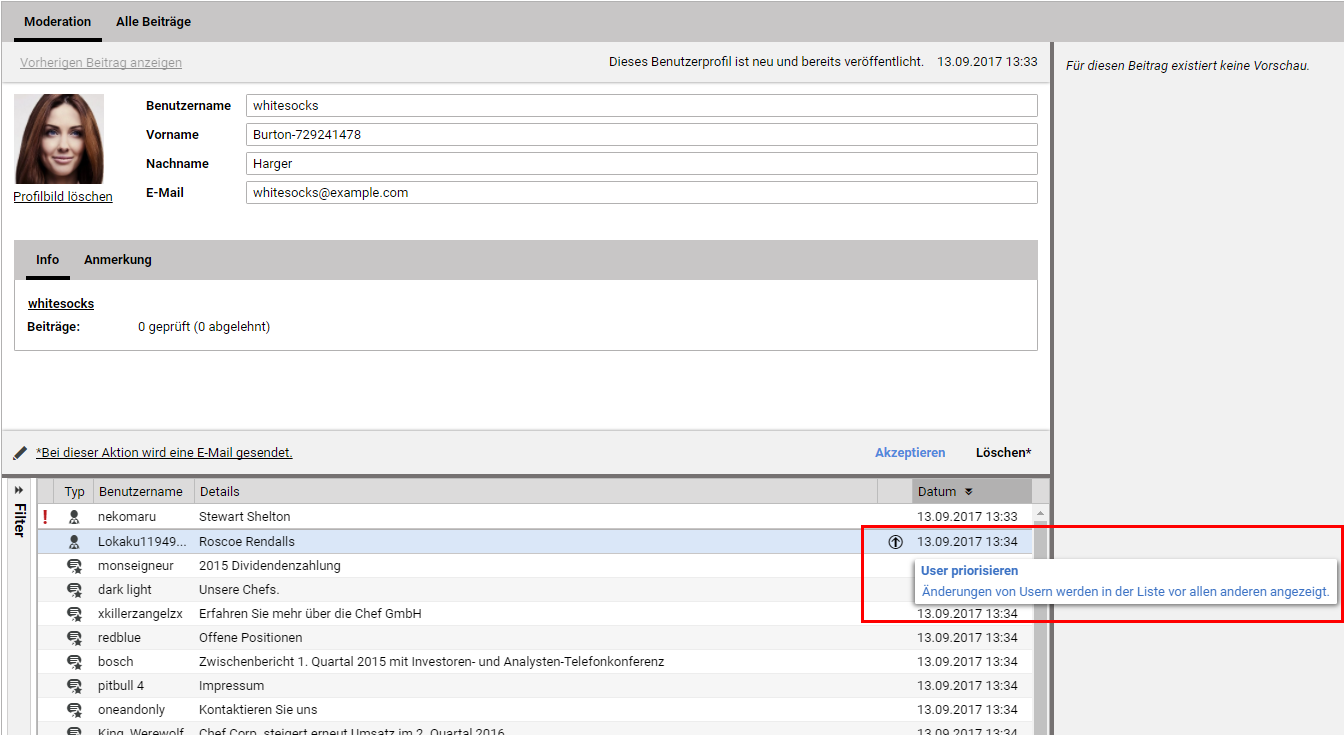Click into the Vorname input field
Viewport: 1344px width, 735px height.
coord(640,135)
